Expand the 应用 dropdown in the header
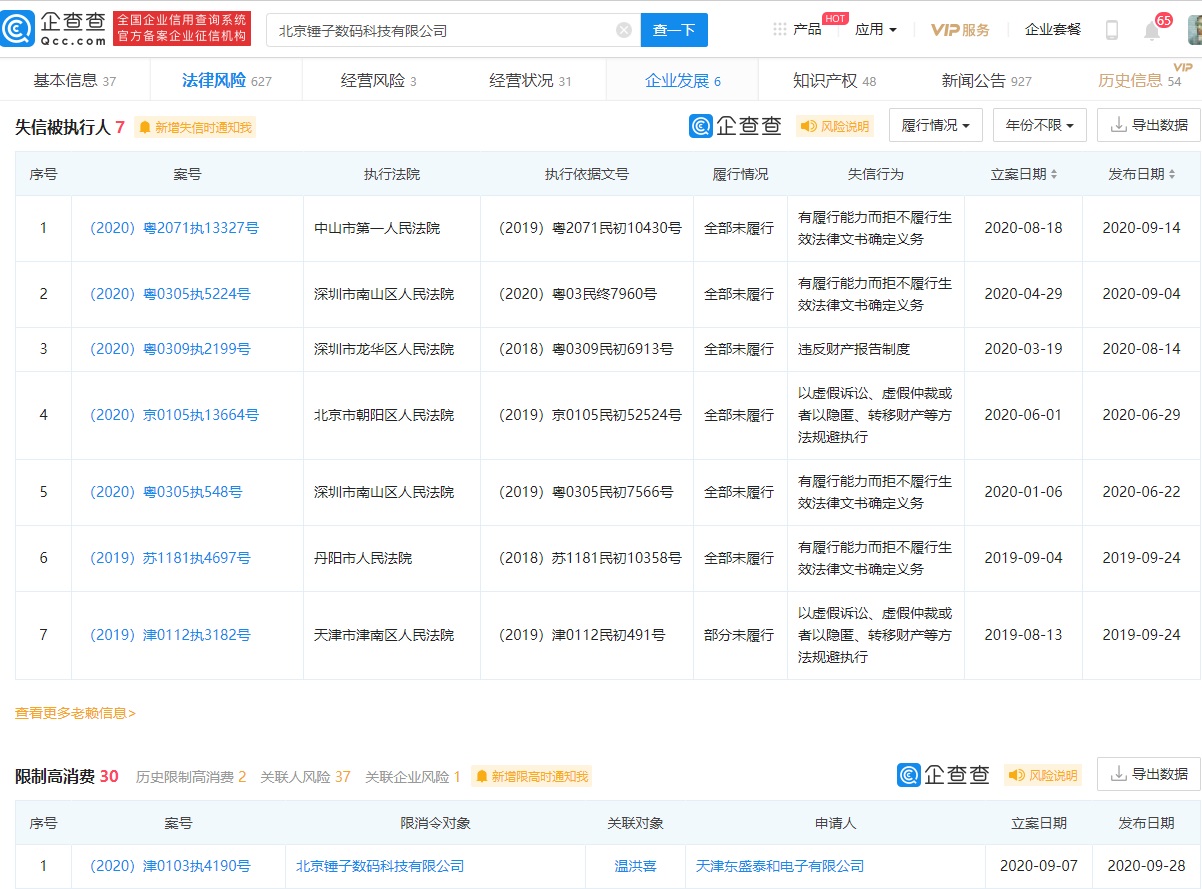The image size is (1202, 889). pos(875,29)
